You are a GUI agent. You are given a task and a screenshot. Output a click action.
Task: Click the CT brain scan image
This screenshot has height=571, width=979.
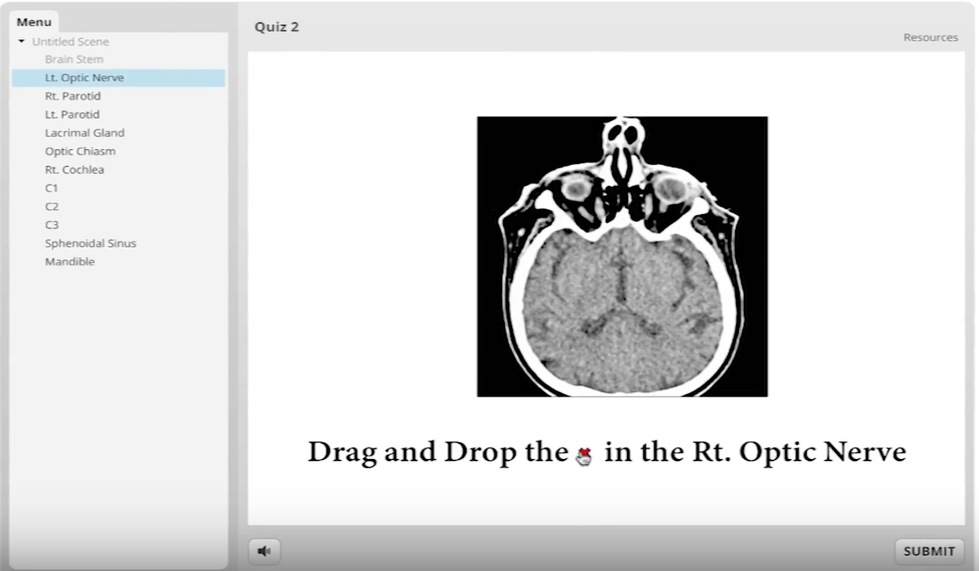[x=622, y=257]
